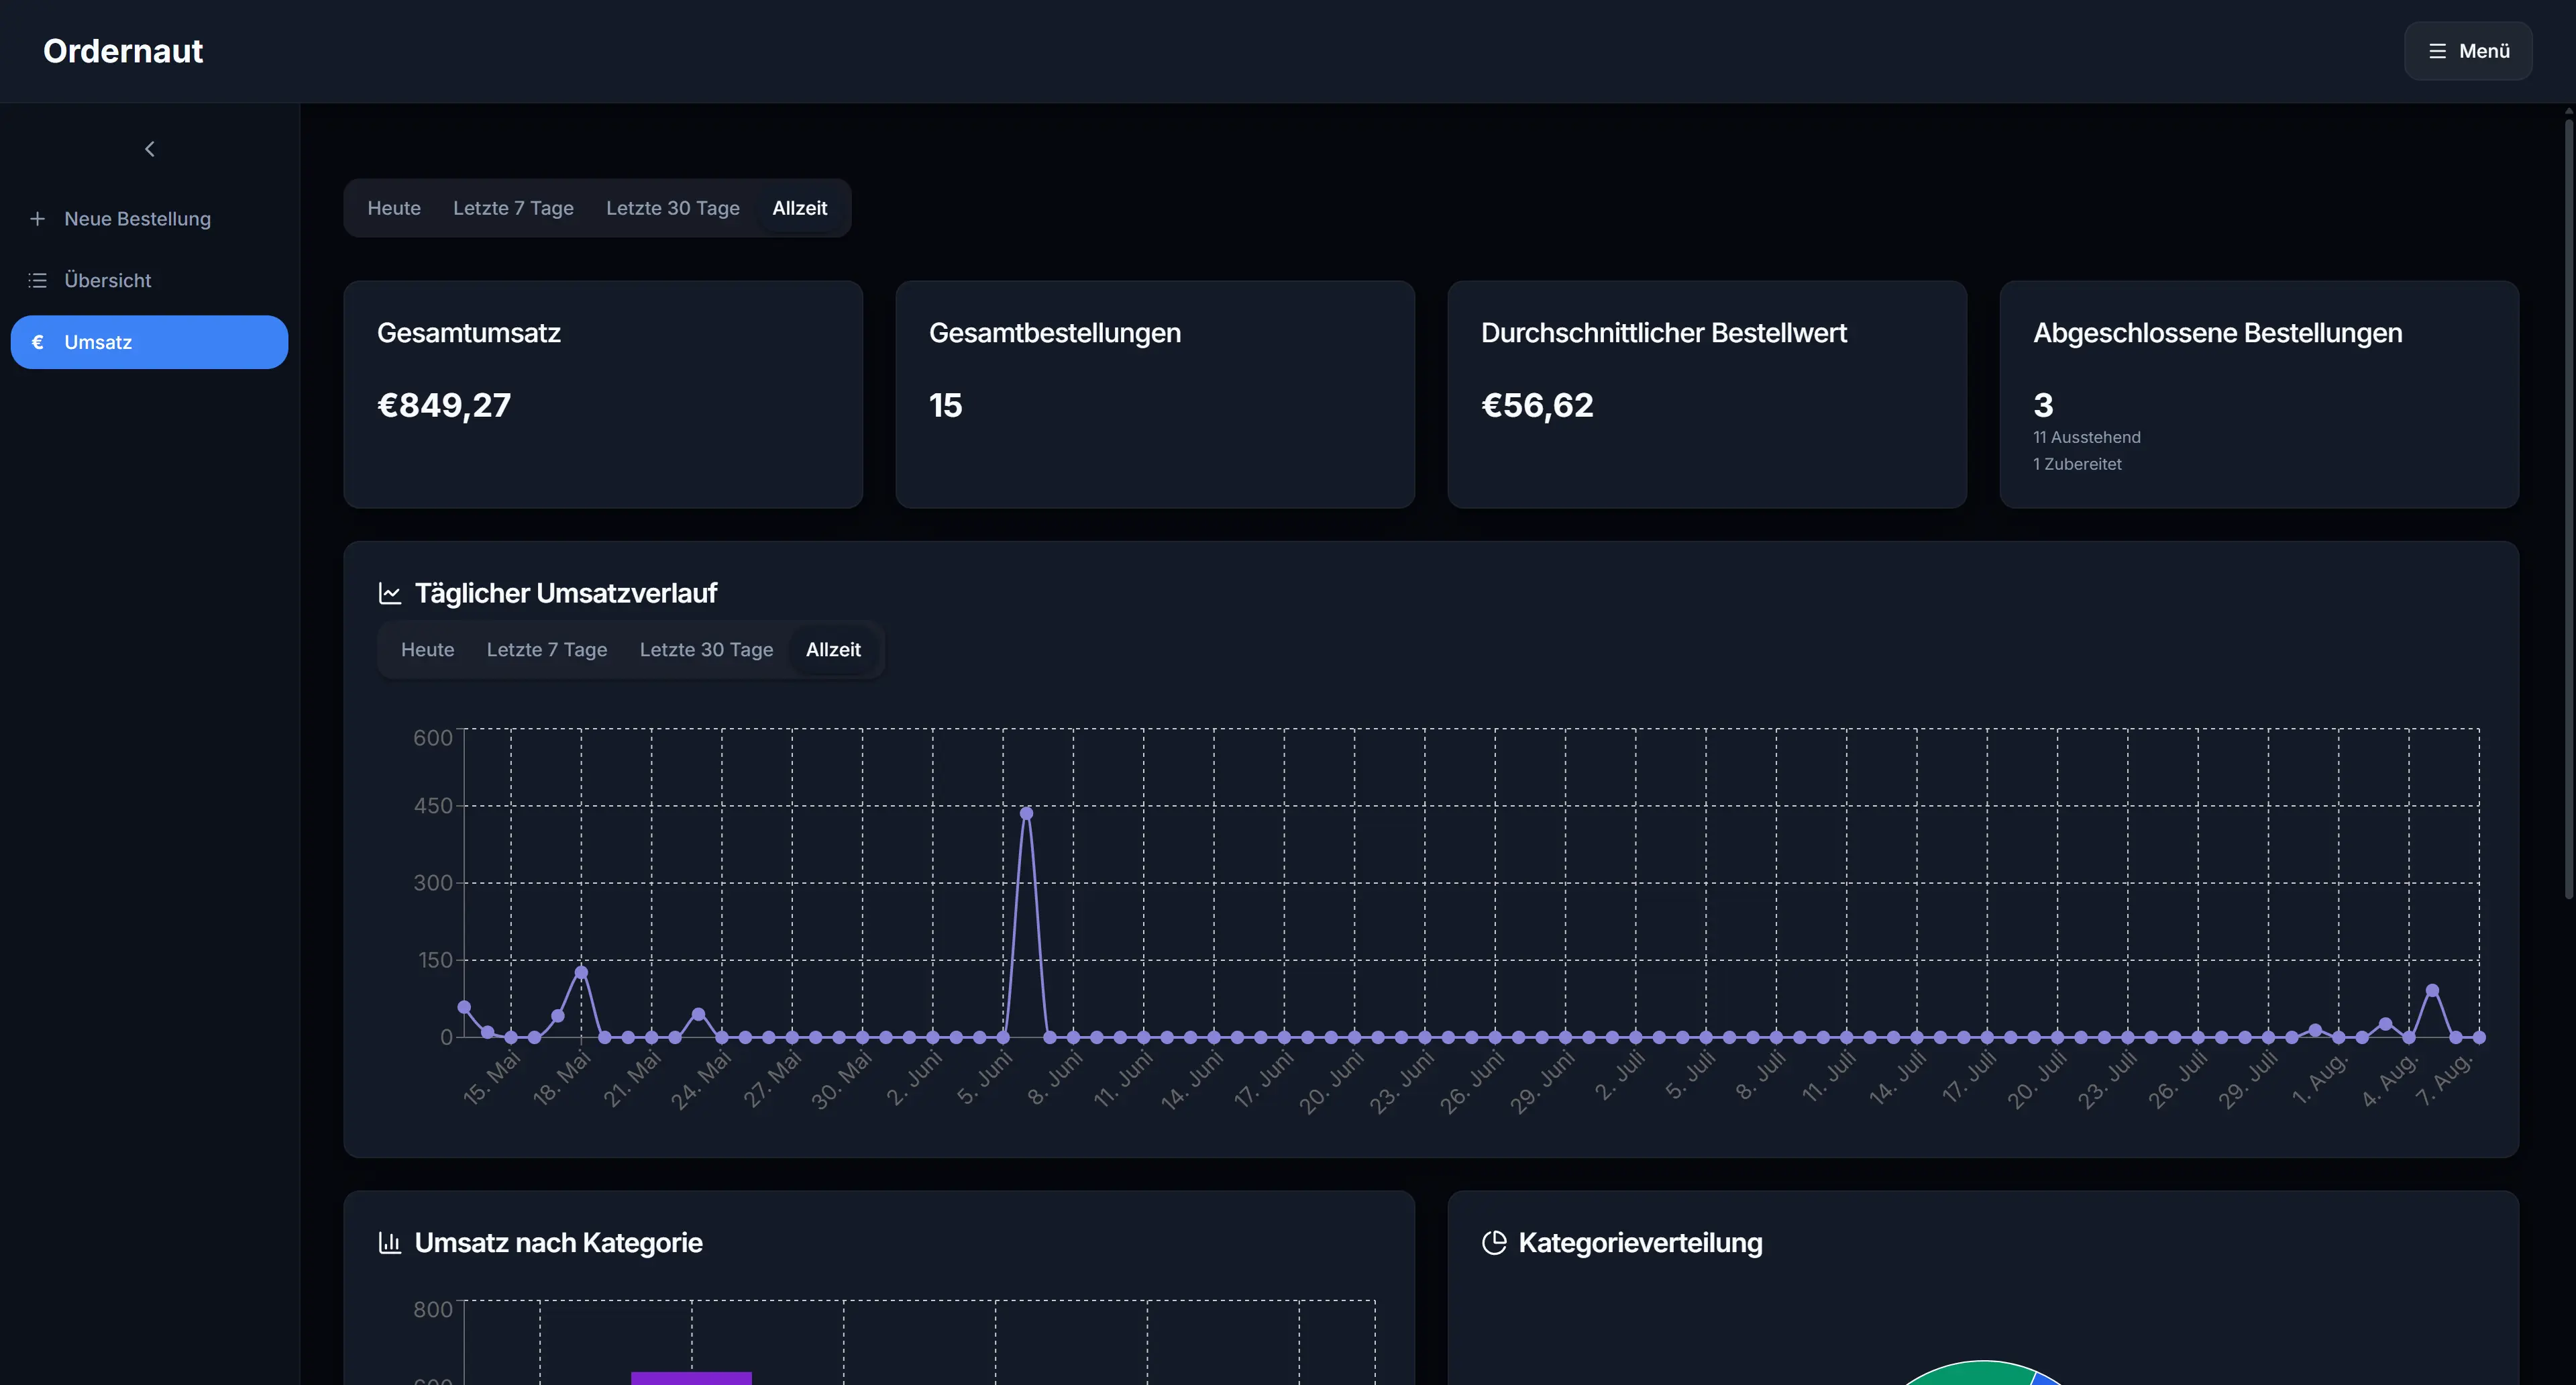
Task: Click the line chart icon beside Täglicher Umsatzverlauf
Action: [x=390, y=594]
